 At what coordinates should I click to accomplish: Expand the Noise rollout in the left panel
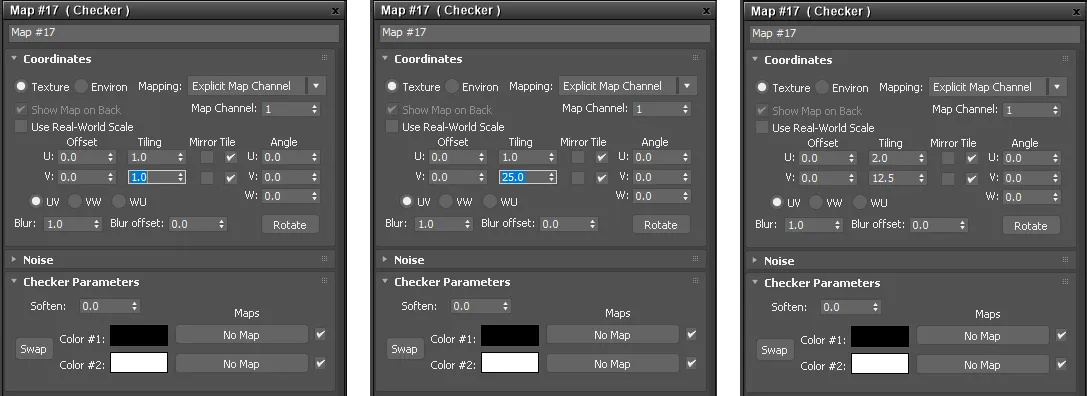pos(14,259)
